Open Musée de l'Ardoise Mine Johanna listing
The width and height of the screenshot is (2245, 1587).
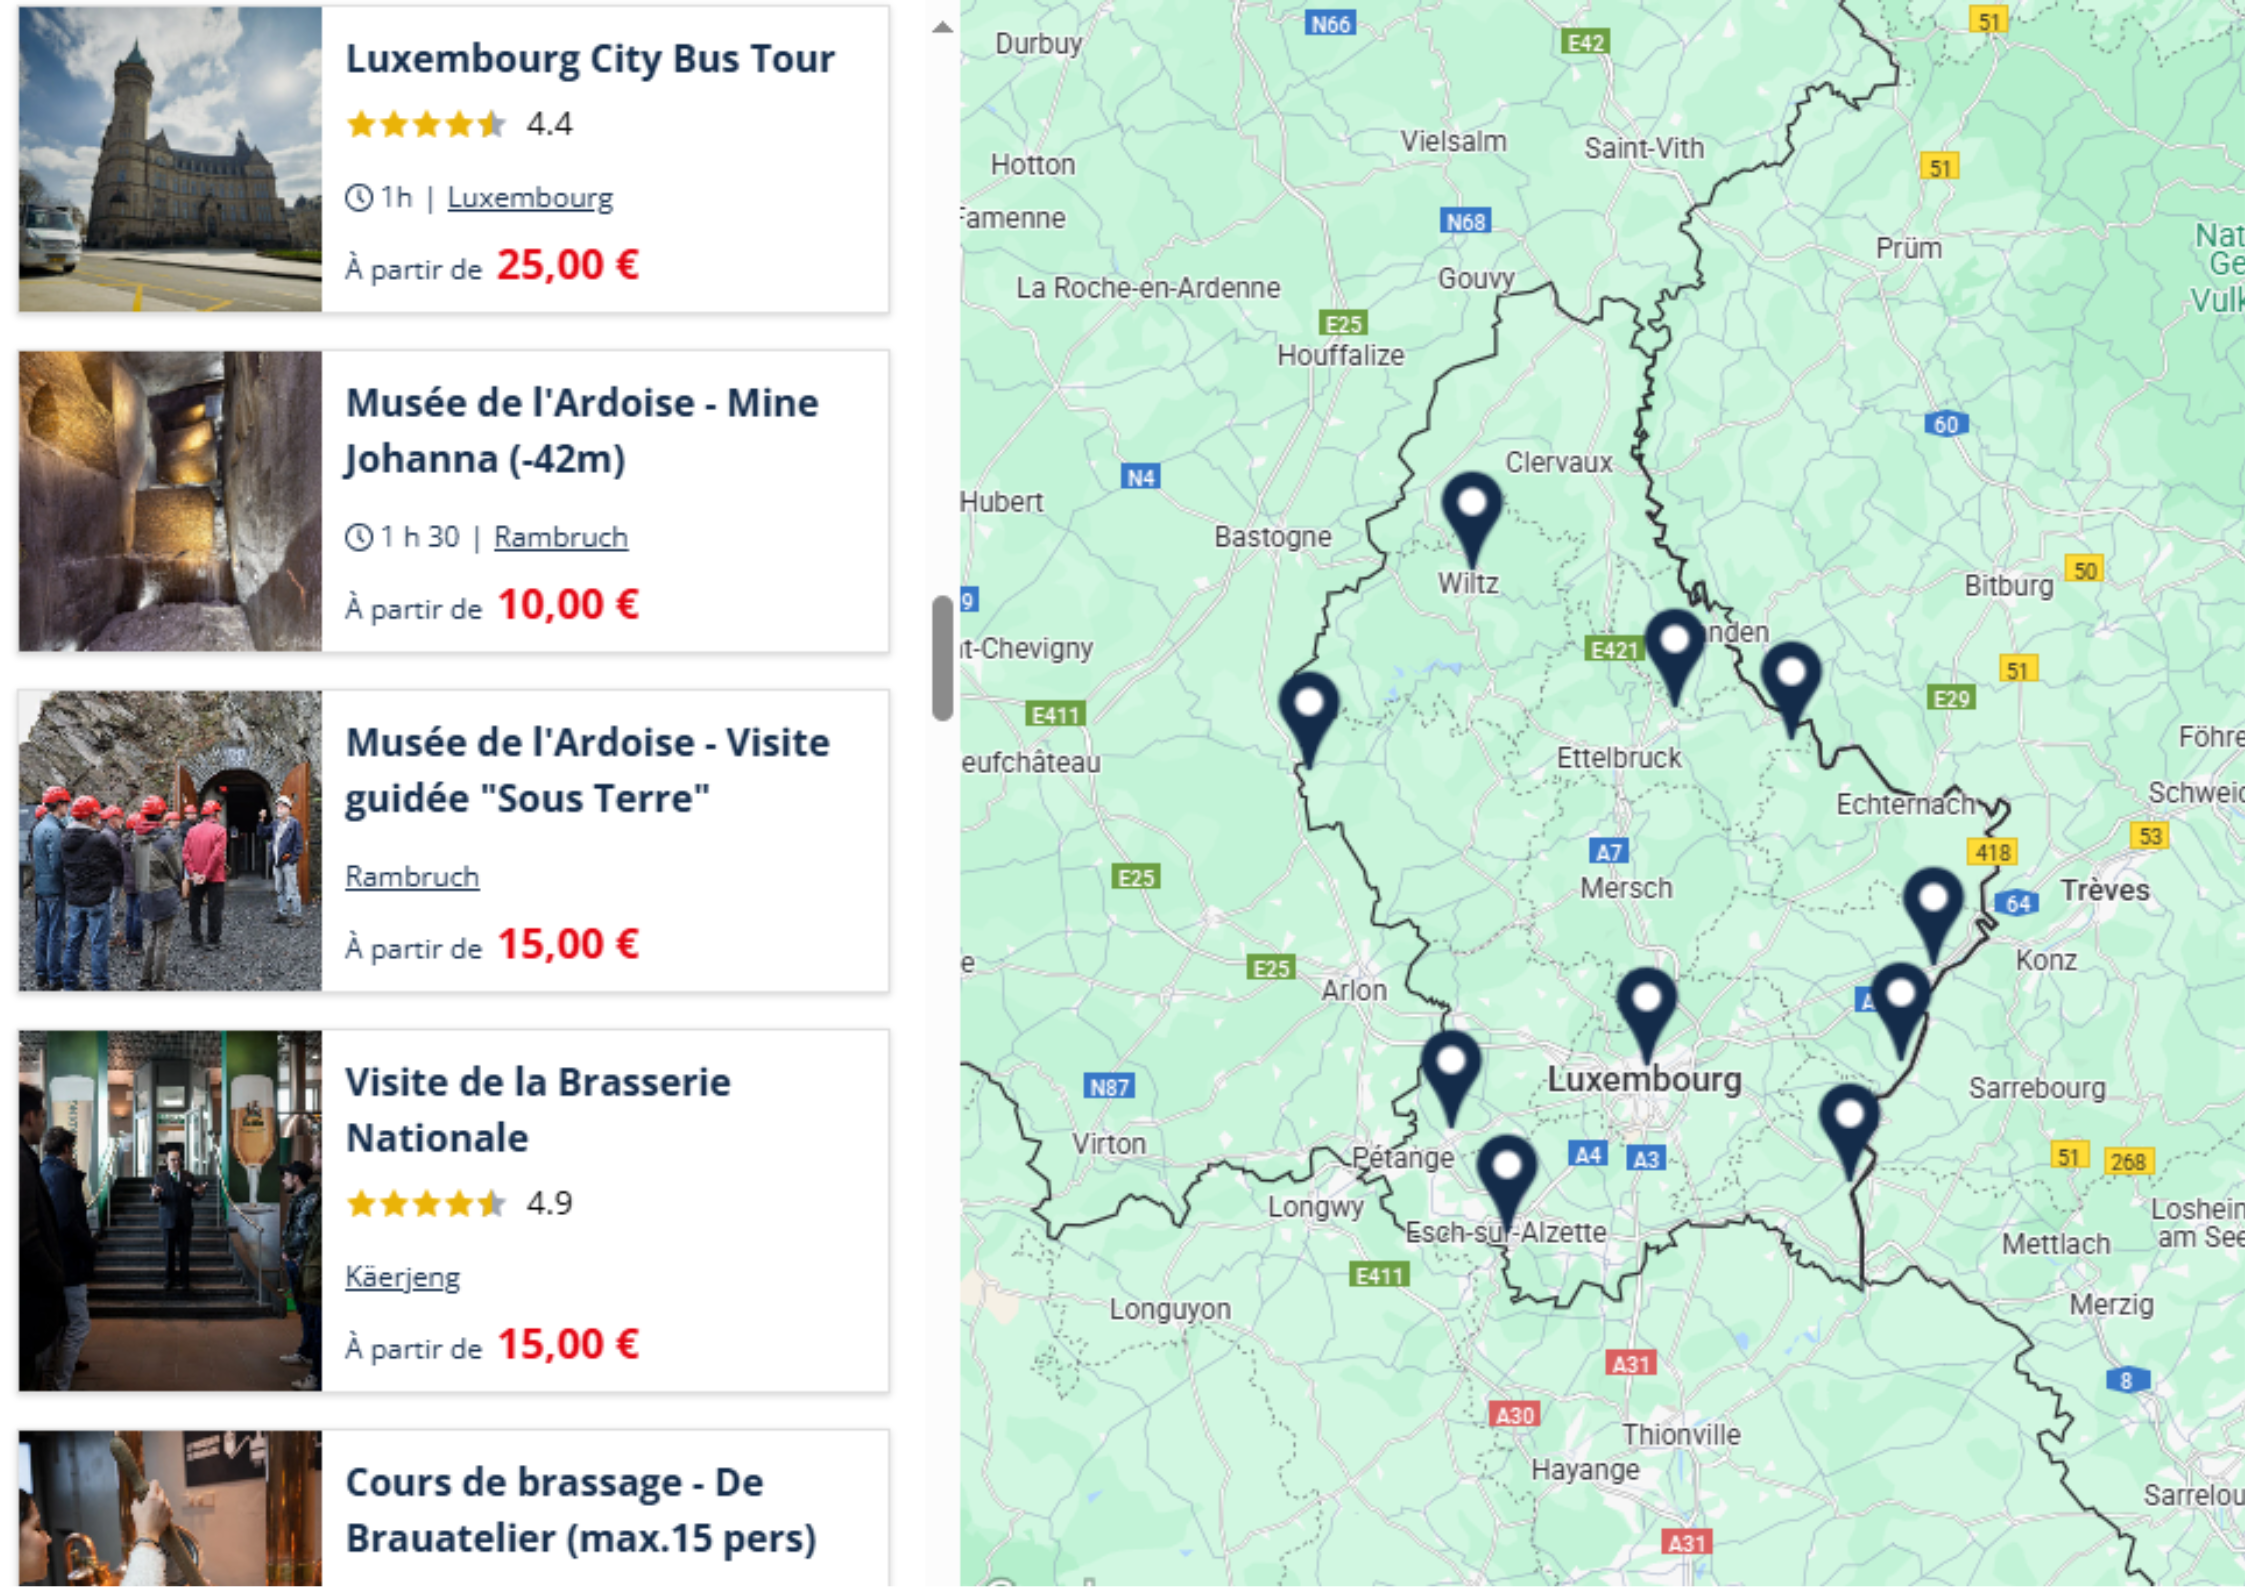[581, 430]
